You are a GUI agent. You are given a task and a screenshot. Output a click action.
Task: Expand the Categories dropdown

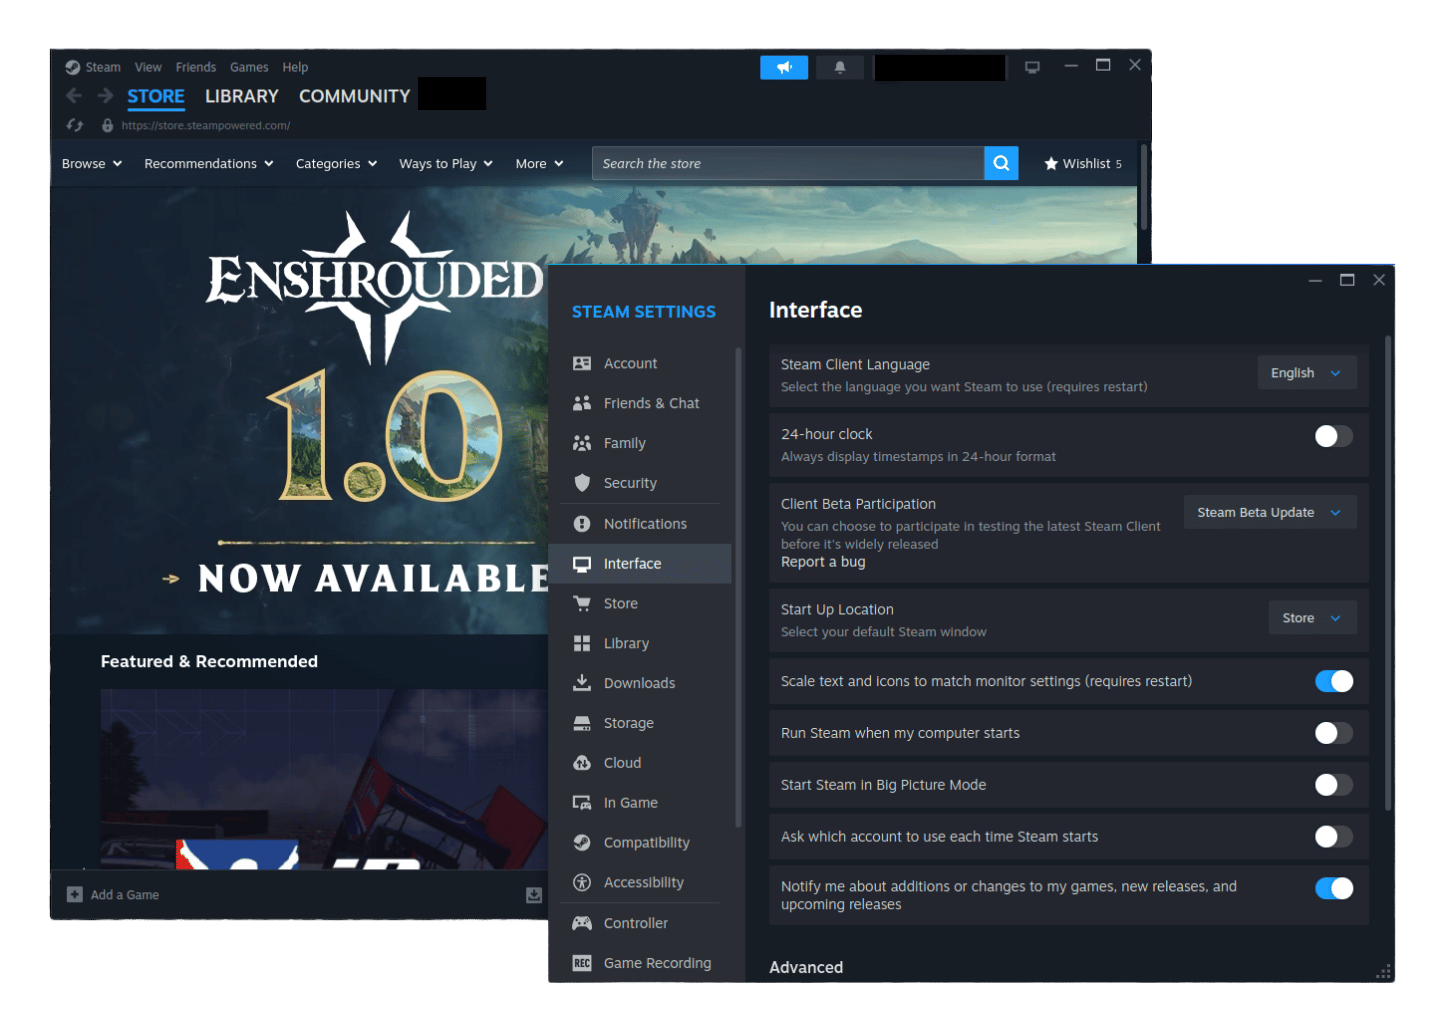[337, 163]
